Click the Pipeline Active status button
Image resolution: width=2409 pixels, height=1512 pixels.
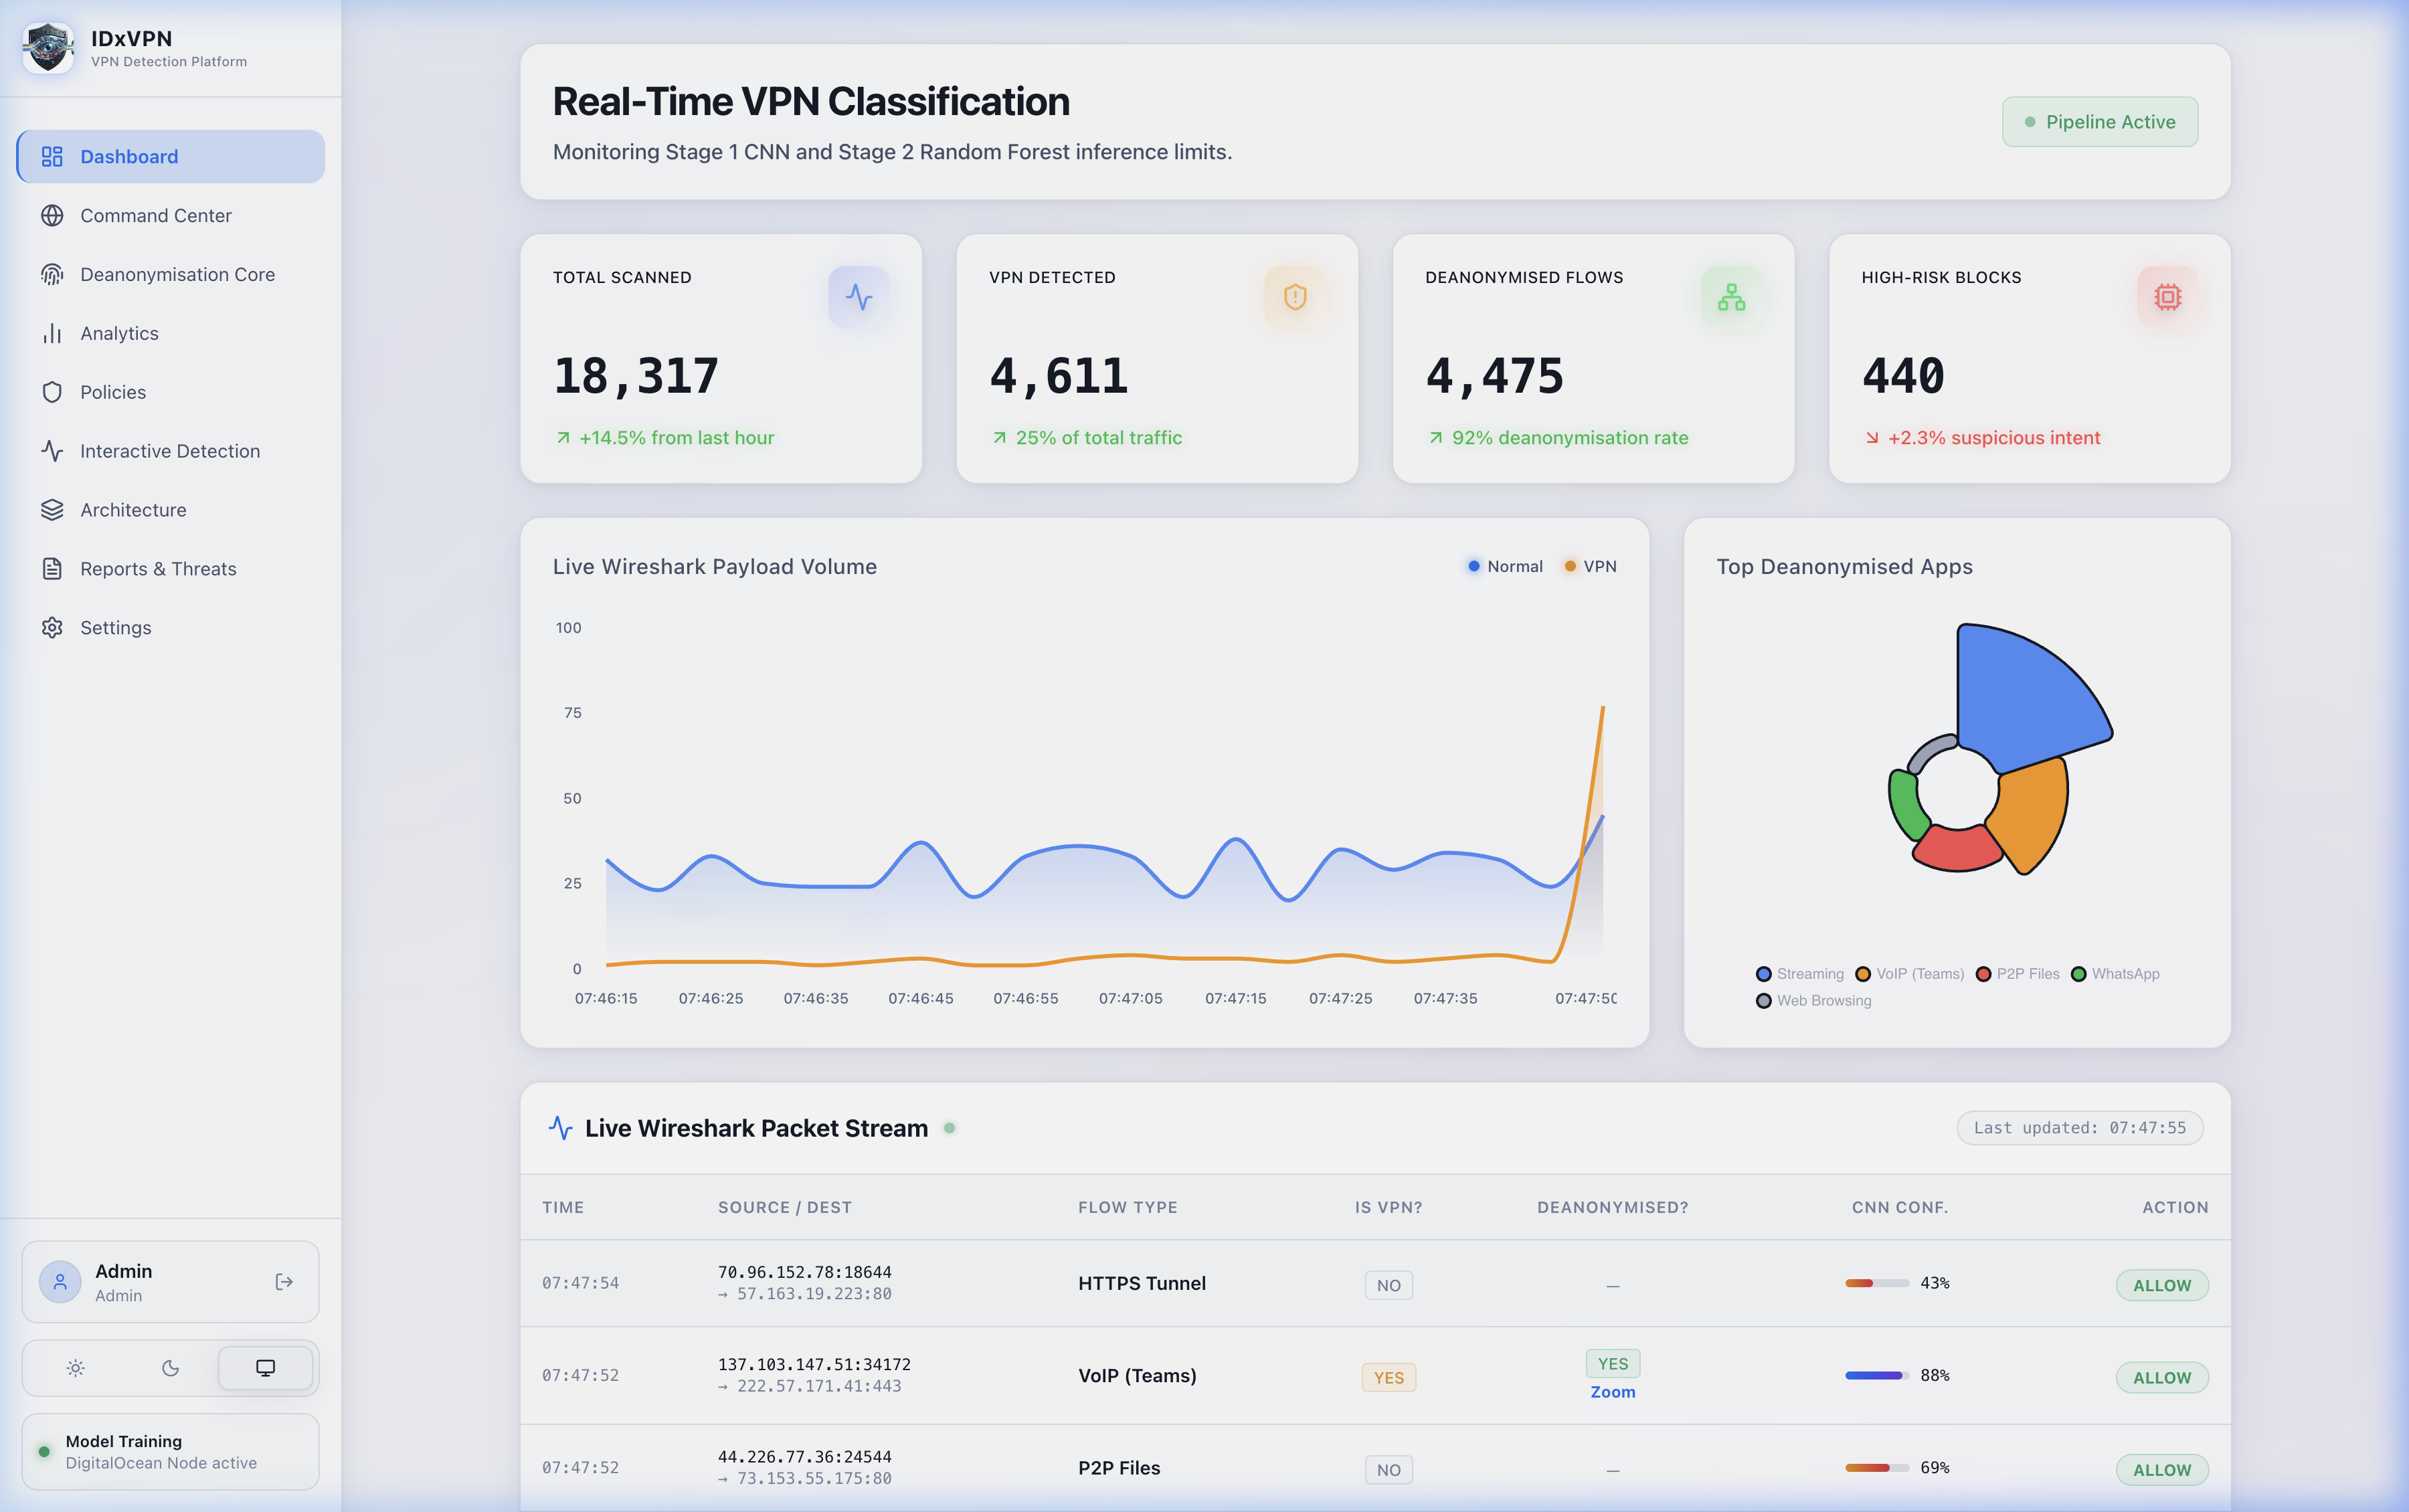point(2099,122)
